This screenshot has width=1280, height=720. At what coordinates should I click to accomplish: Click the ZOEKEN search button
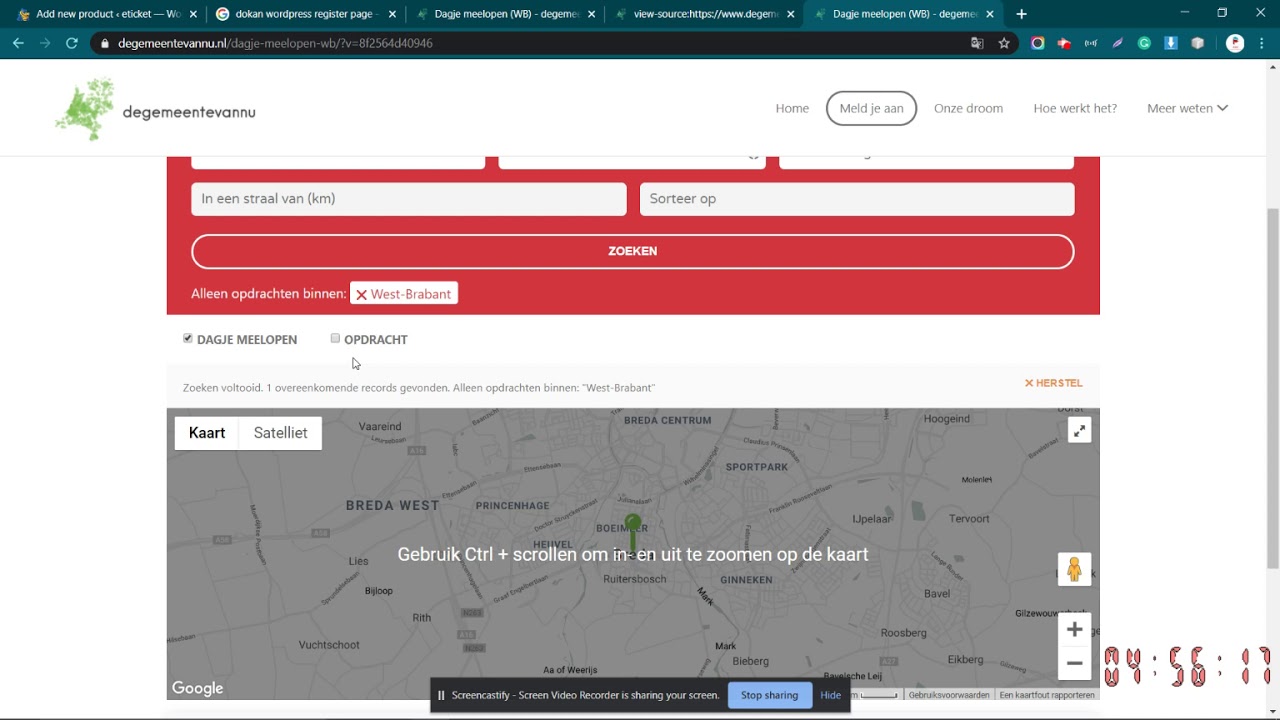(633, 251)
